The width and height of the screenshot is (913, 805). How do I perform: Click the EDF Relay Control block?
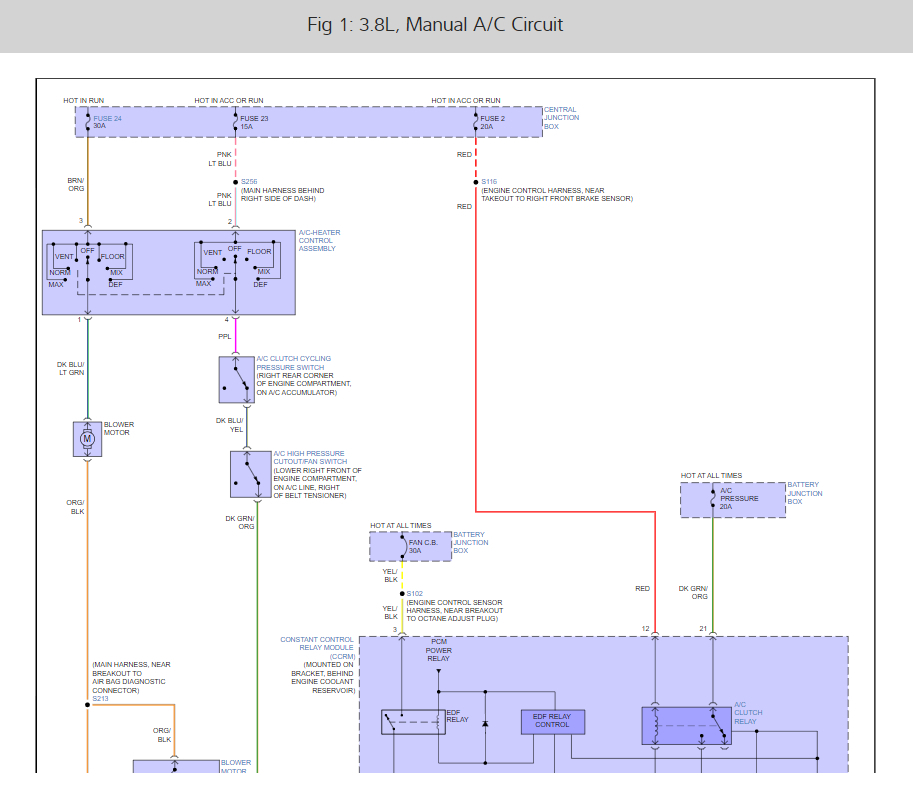click(553, 721)
